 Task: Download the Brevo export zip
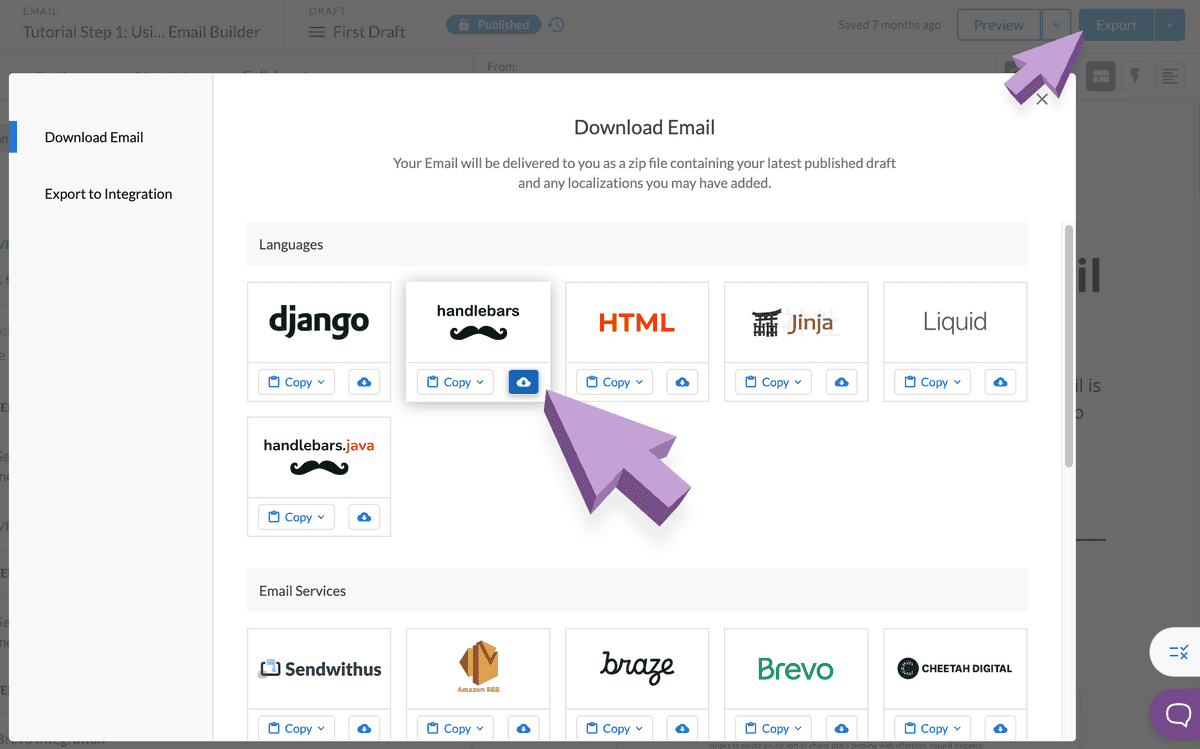(x=841, y=728)
